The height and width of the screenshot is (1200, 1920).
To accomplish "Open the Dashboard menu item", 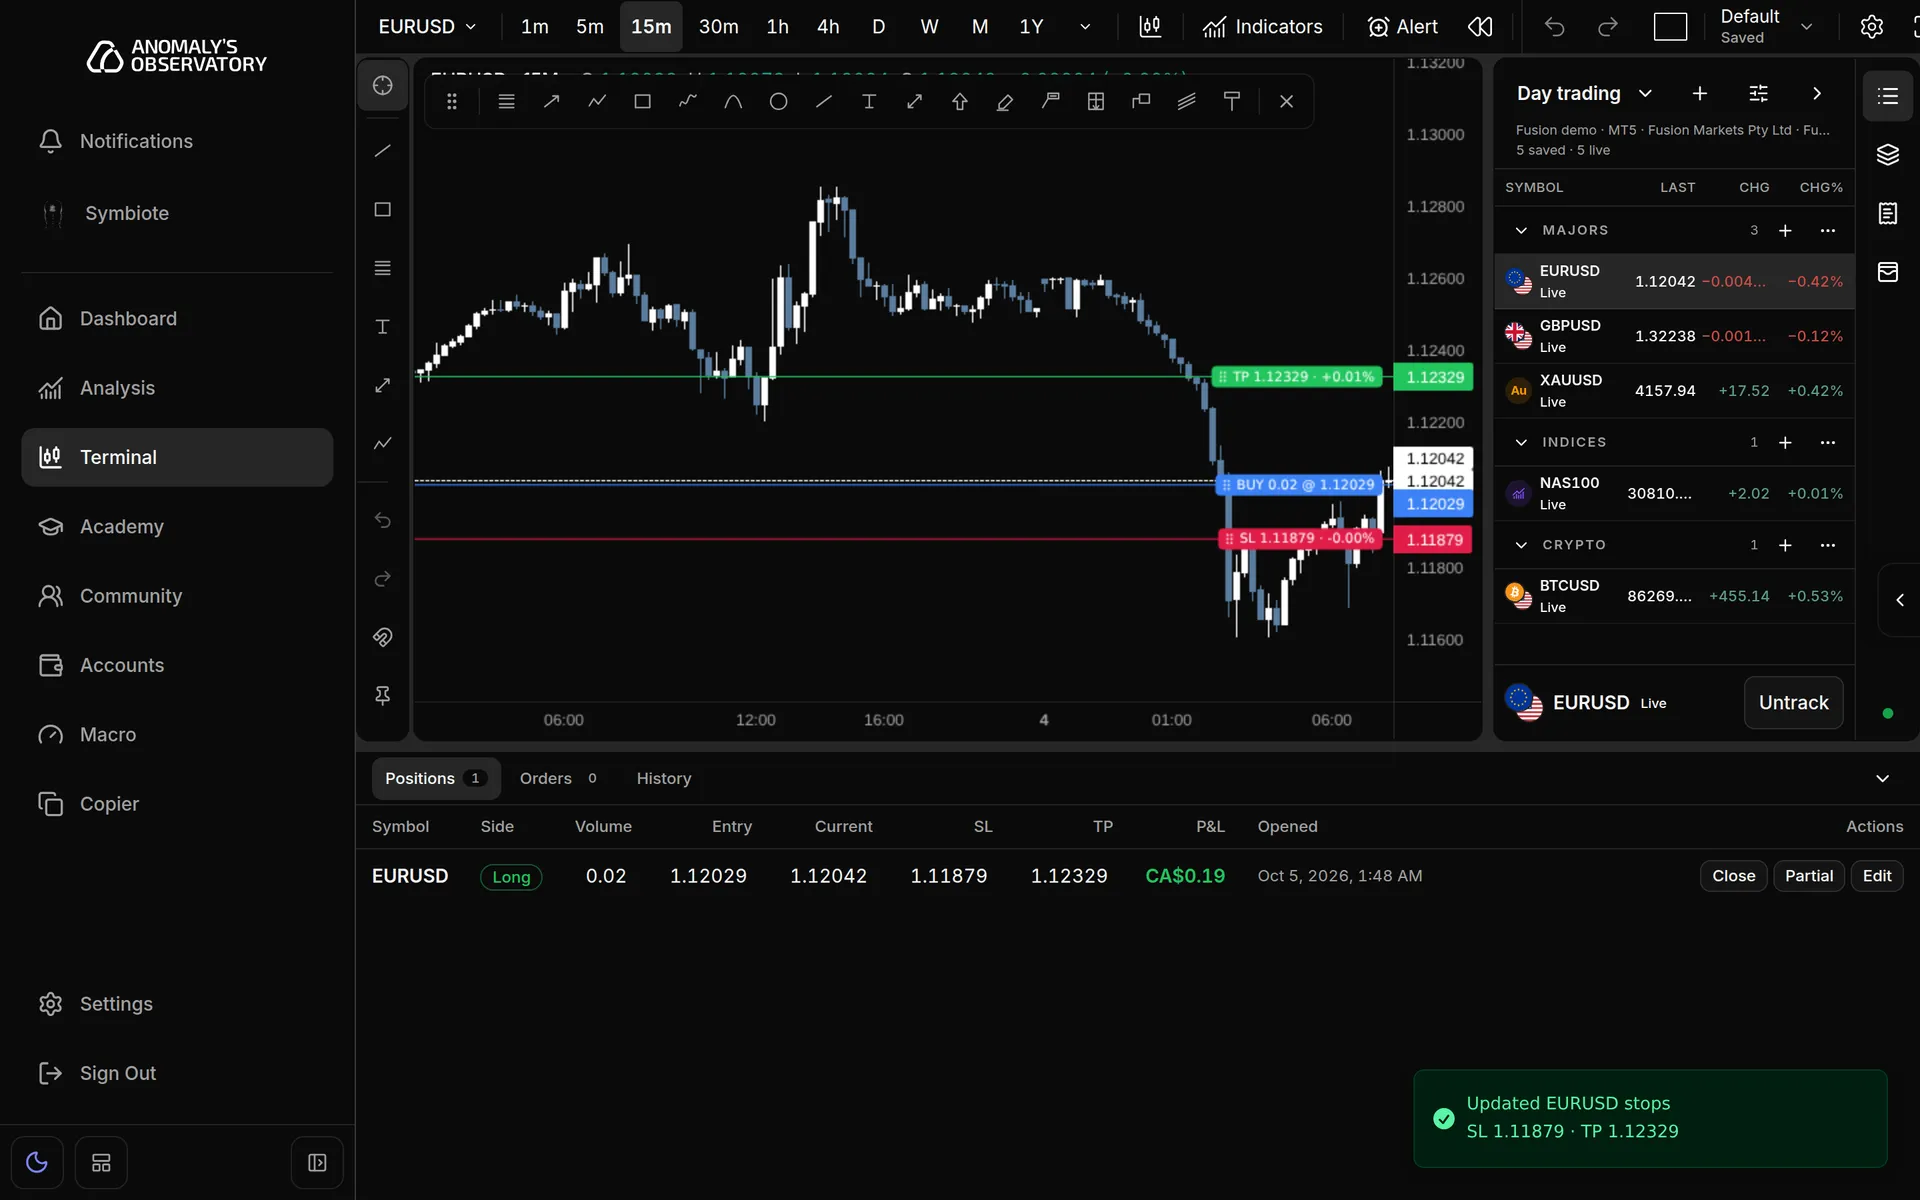I will 177,319.
